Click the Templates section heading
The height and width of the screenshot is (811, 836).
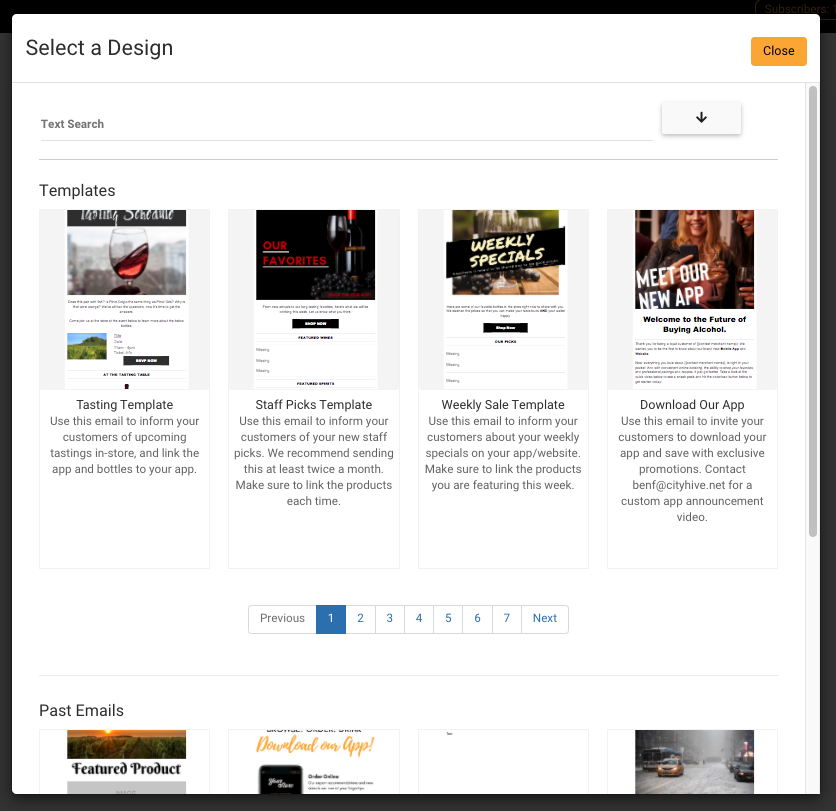(77, 191)
